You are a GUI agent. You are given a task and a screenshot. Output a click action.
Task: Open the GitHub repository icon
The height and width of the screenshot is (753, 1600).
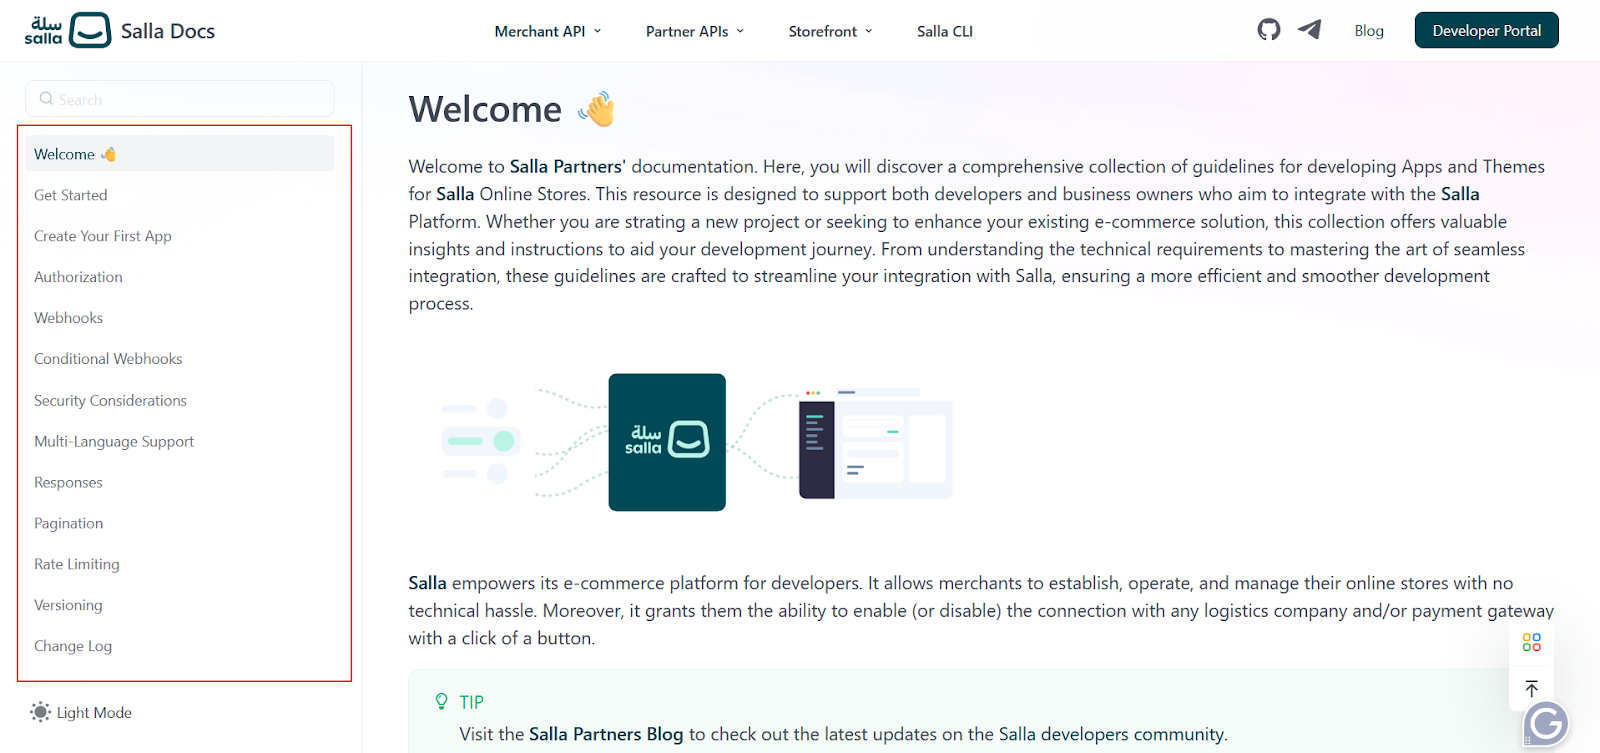pyautogui.click(x=1269, y=30)
